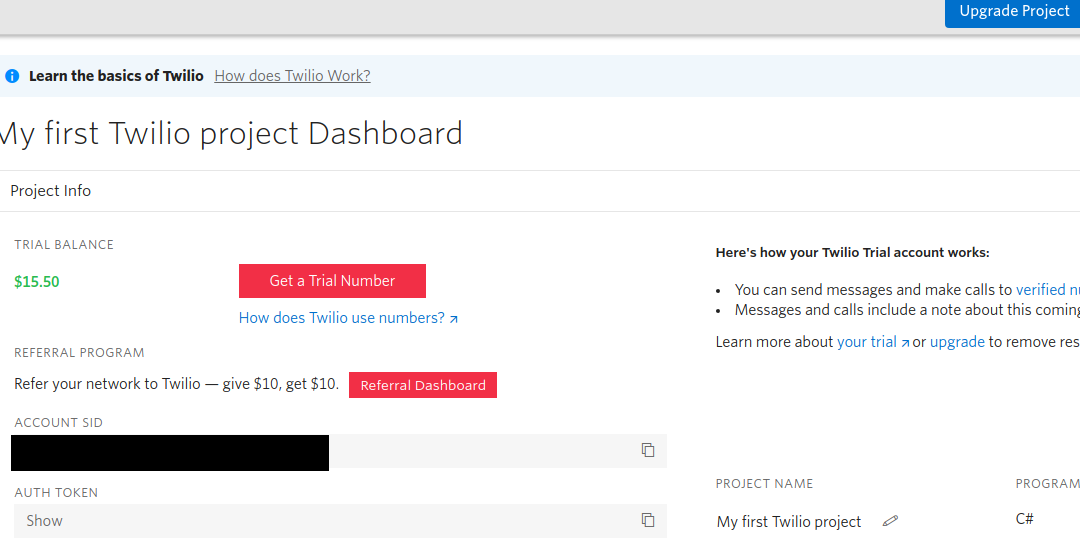Show the hidden Auth Token

tap(45, 521)
